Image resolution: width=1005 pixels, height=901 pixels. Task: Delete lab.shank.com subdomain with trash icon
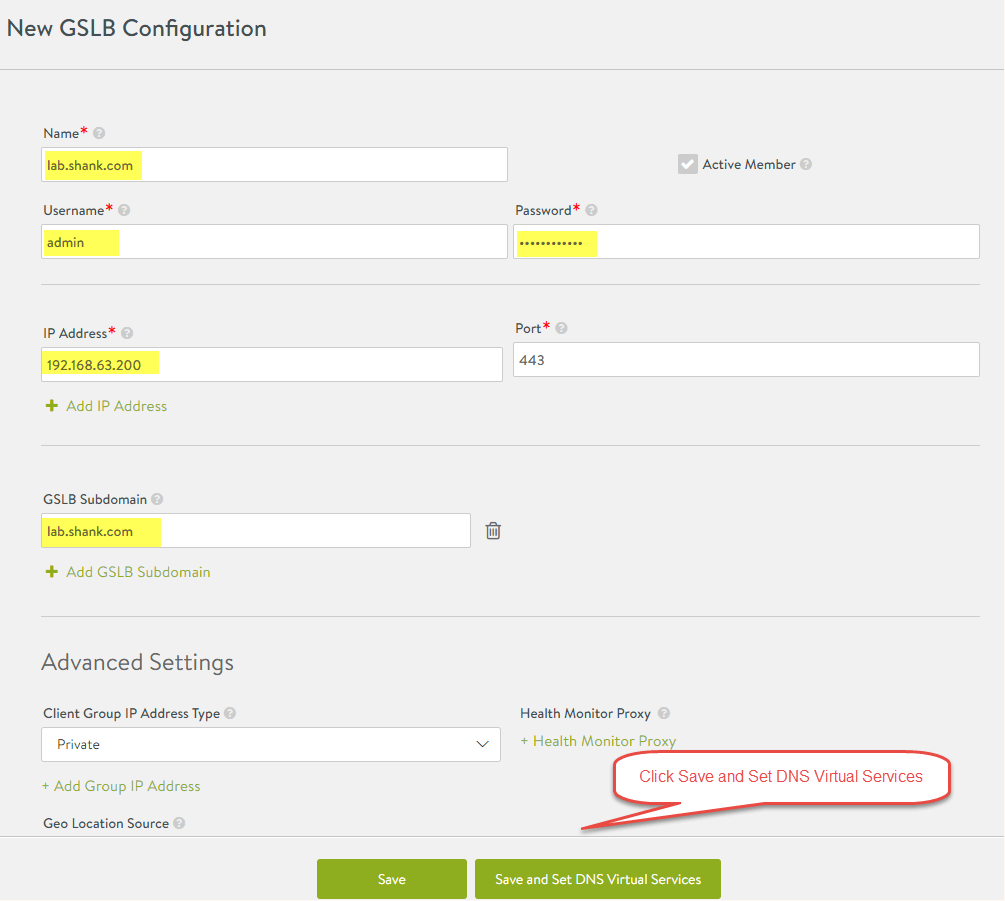[x=493, y=531]
